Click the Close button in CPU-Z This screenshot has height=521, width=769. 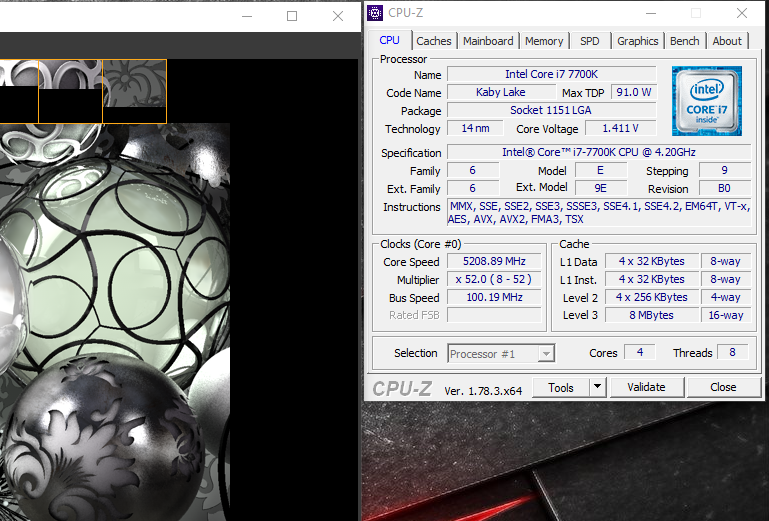[723, 387]
